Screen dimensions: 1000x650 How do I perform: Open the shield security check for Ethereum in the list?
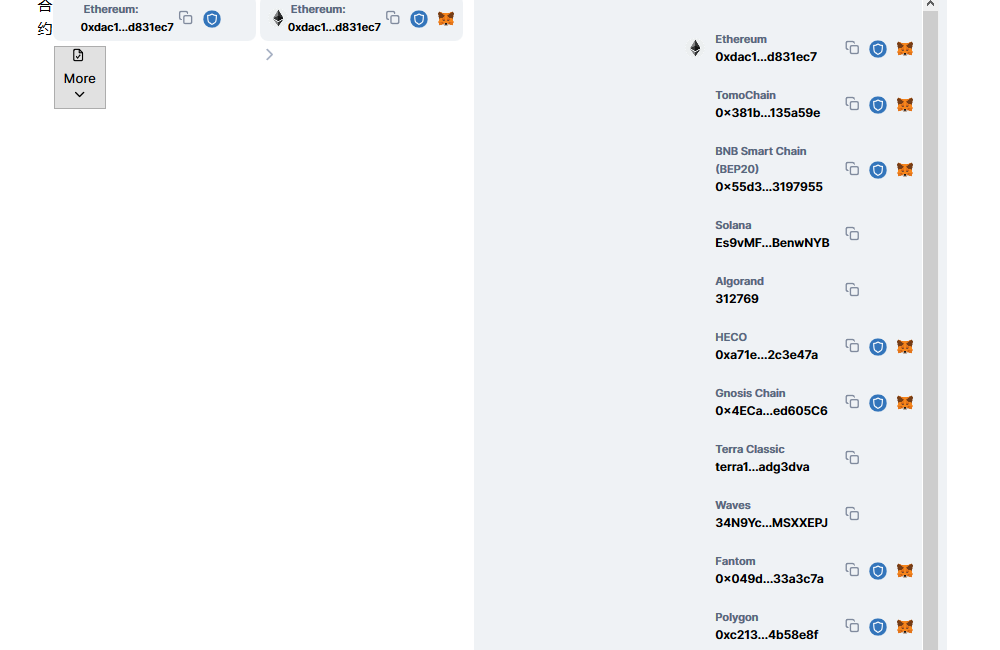[x=878, y=49]
